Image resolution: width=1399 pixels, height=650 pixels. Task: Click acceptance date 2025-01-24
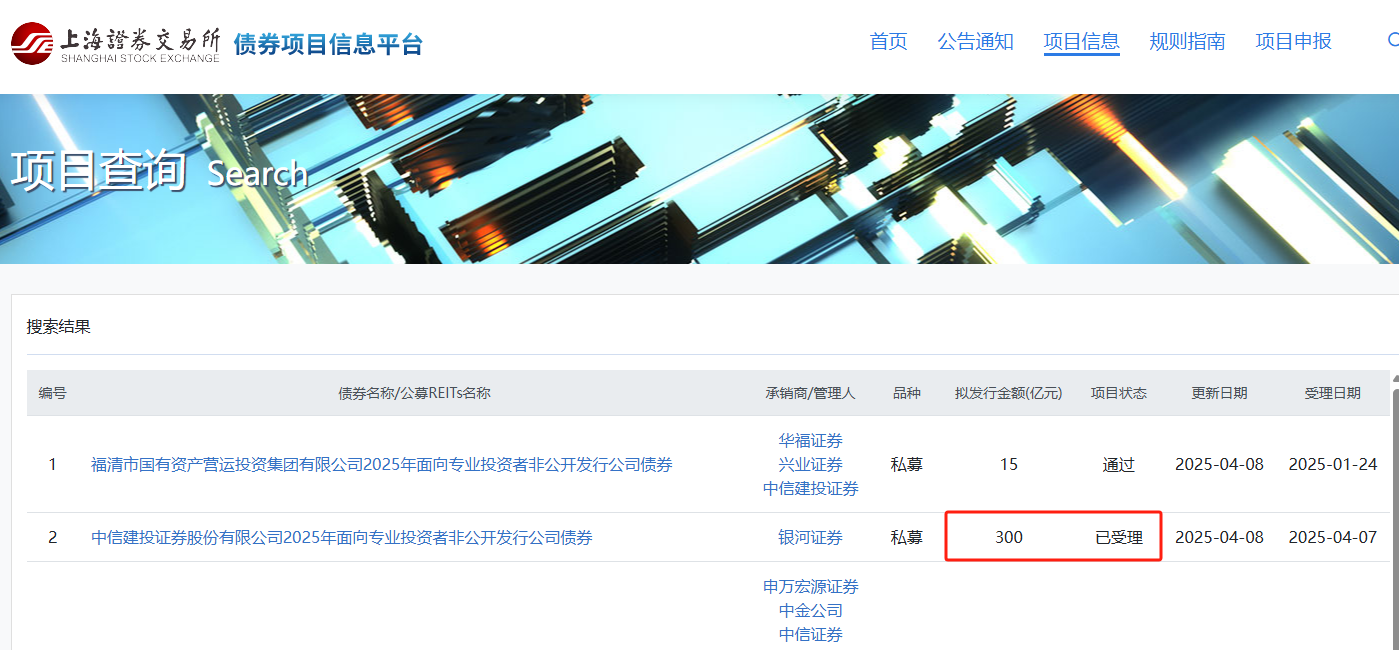[x=1333, y=464]
